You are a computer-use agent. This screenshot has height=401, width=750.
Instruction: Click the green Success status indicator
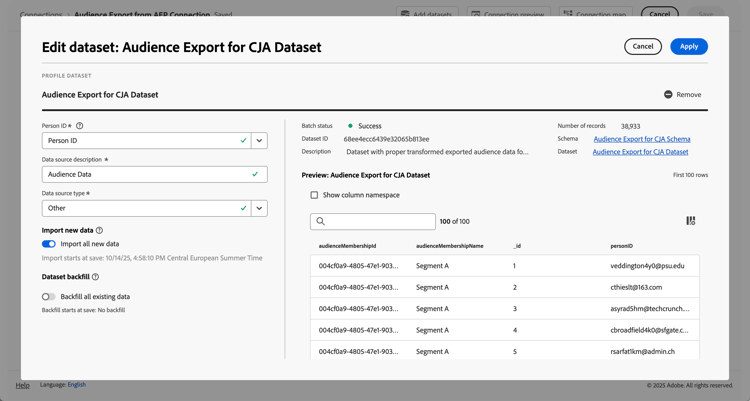click(350, 126)
